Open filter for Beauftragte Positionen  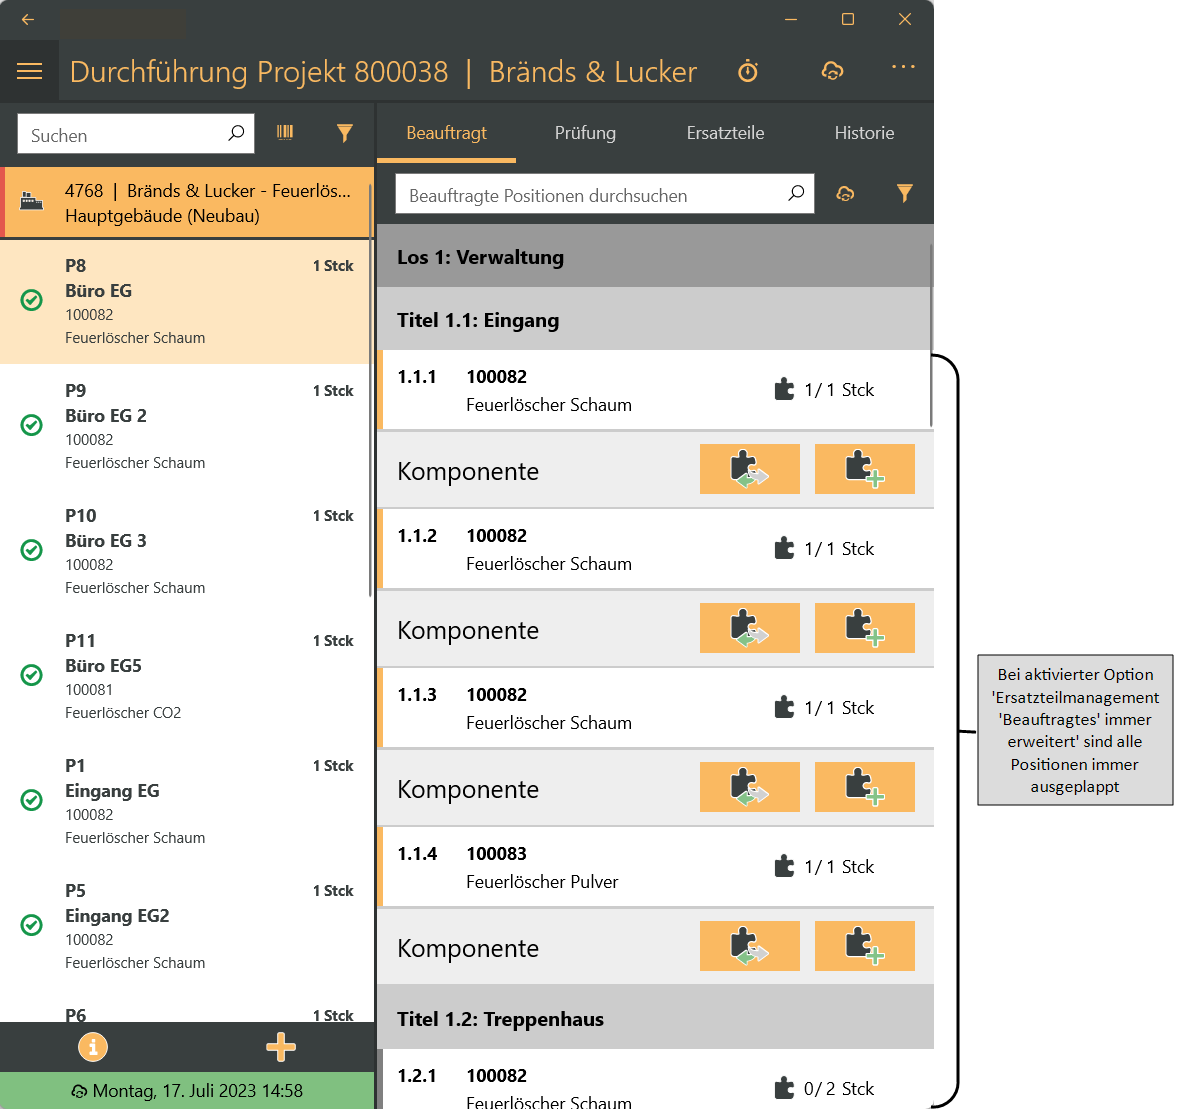[x=904, y=194]
